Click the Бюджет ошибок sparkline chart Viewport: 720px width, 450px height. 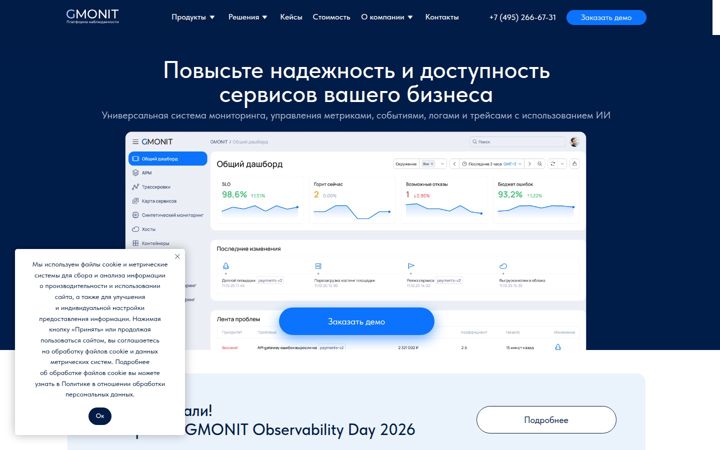(x=536, y=209)
